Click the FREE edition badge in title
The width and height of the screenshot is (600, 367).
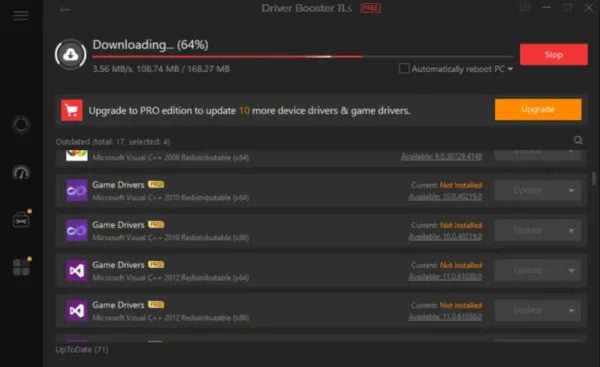(370, 8)
